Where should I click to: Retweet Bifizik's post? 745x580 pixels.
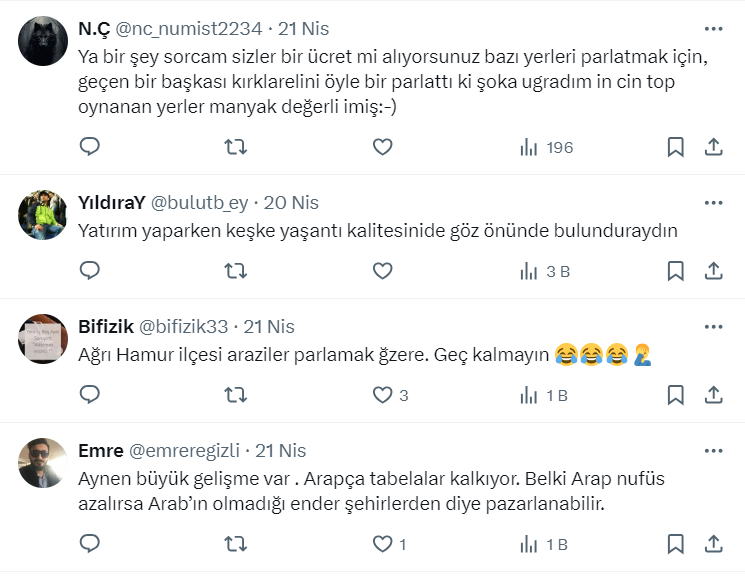235,395
